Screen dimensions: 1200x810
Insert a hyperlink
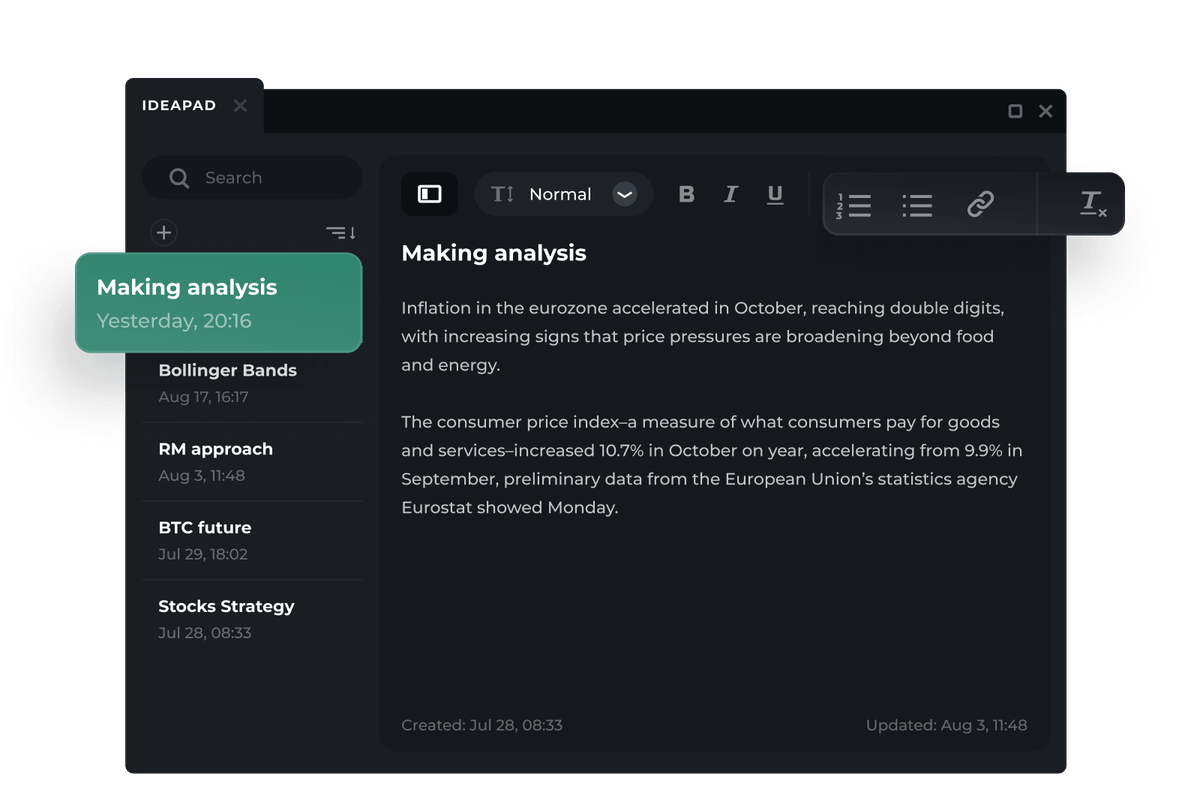click(x=980, y=205)
